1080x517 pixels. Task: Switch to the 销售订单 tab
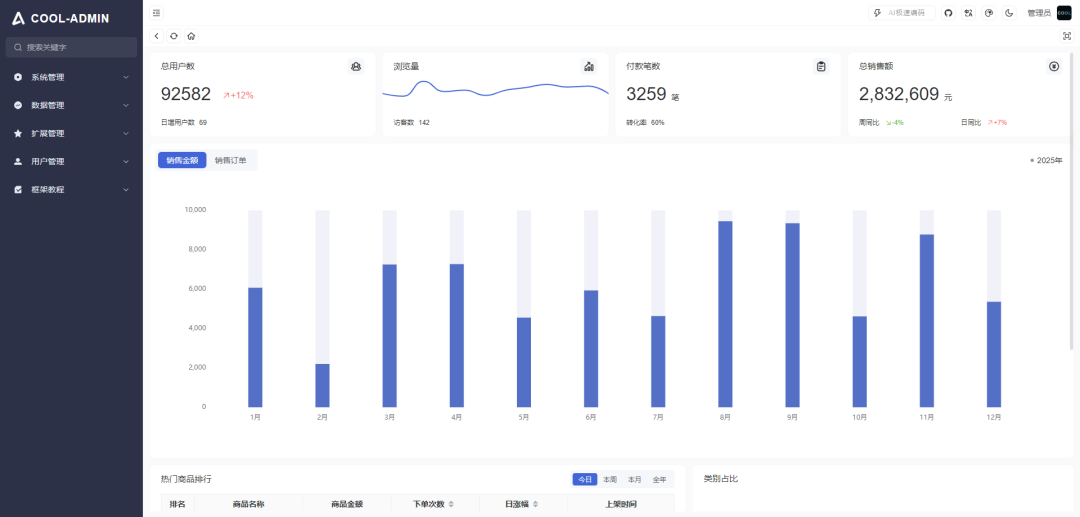[230, 160]
